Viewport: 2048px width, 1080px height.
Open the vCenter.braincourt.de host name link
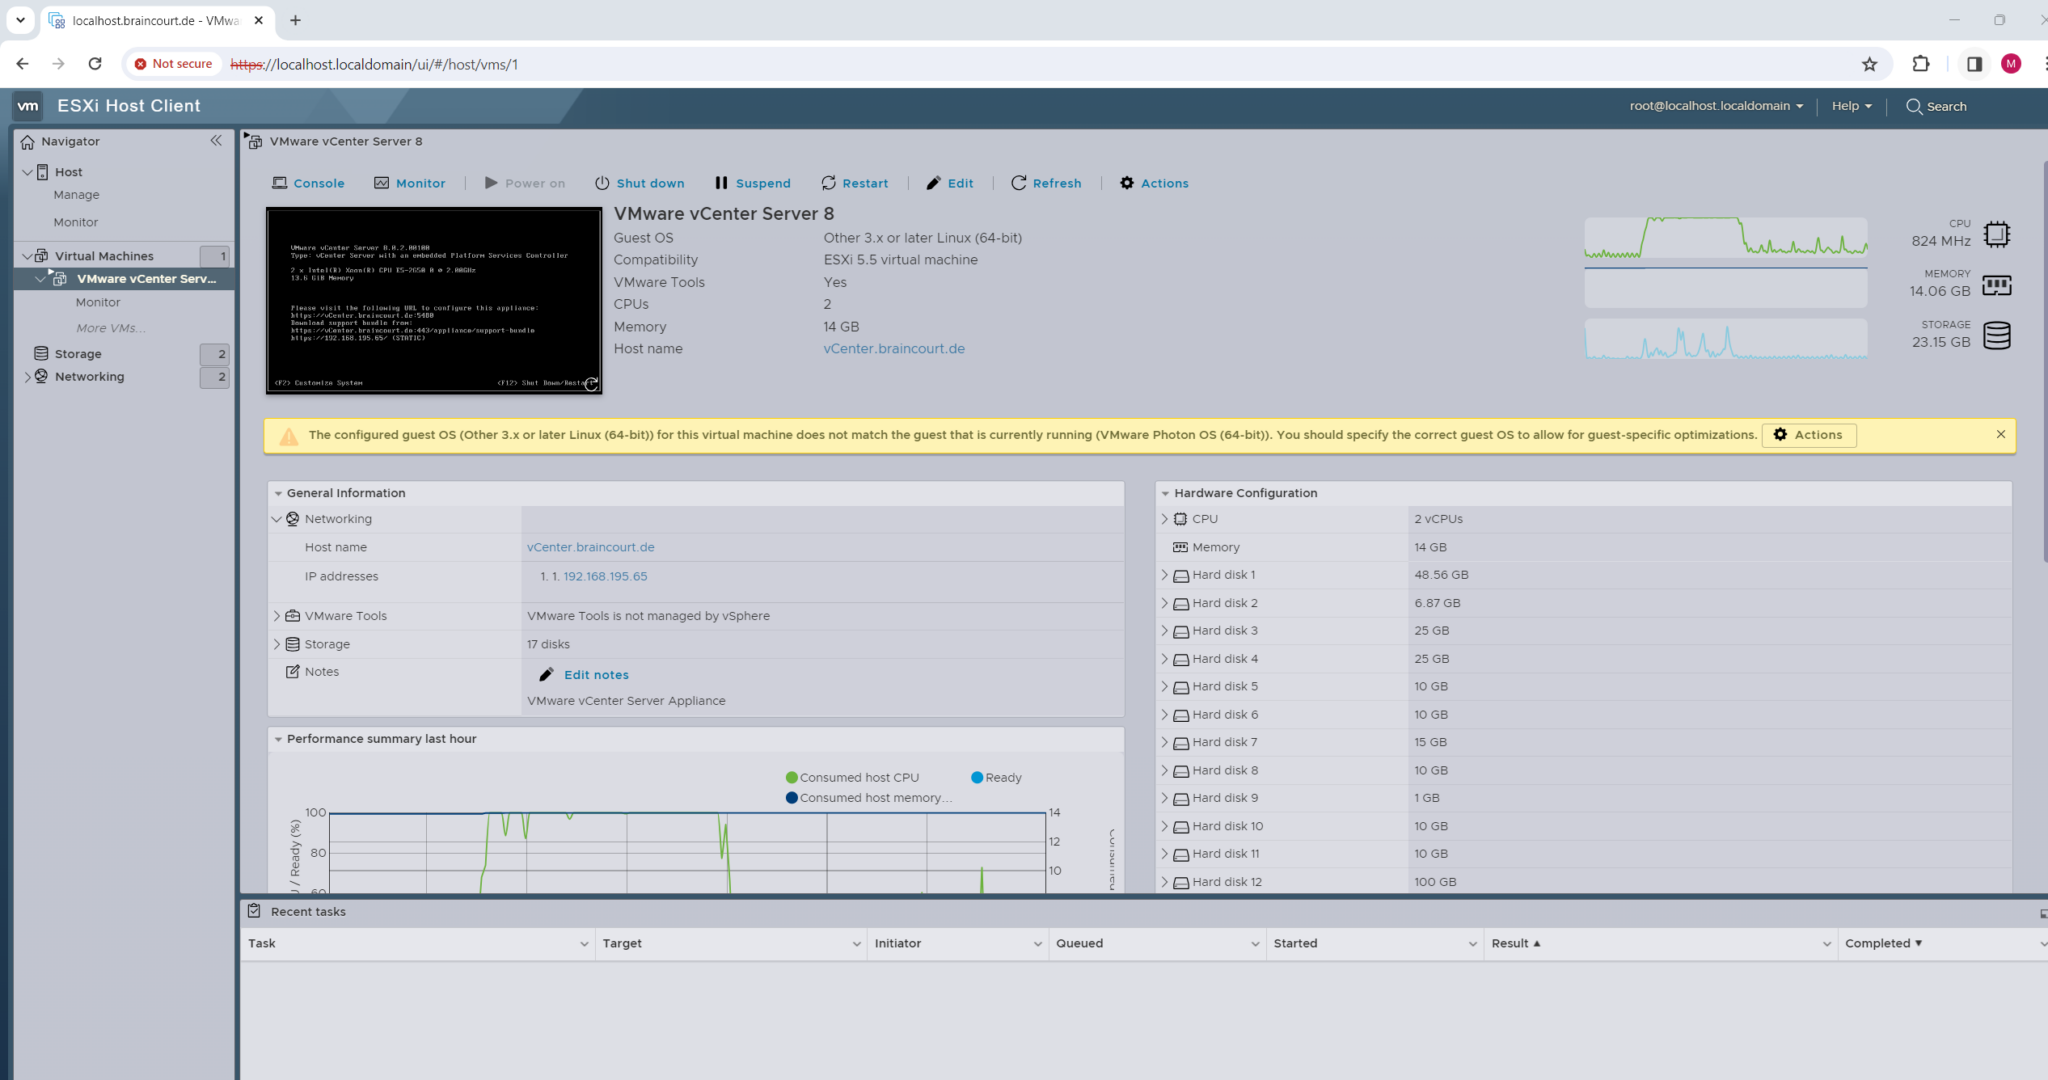point(893,348)
